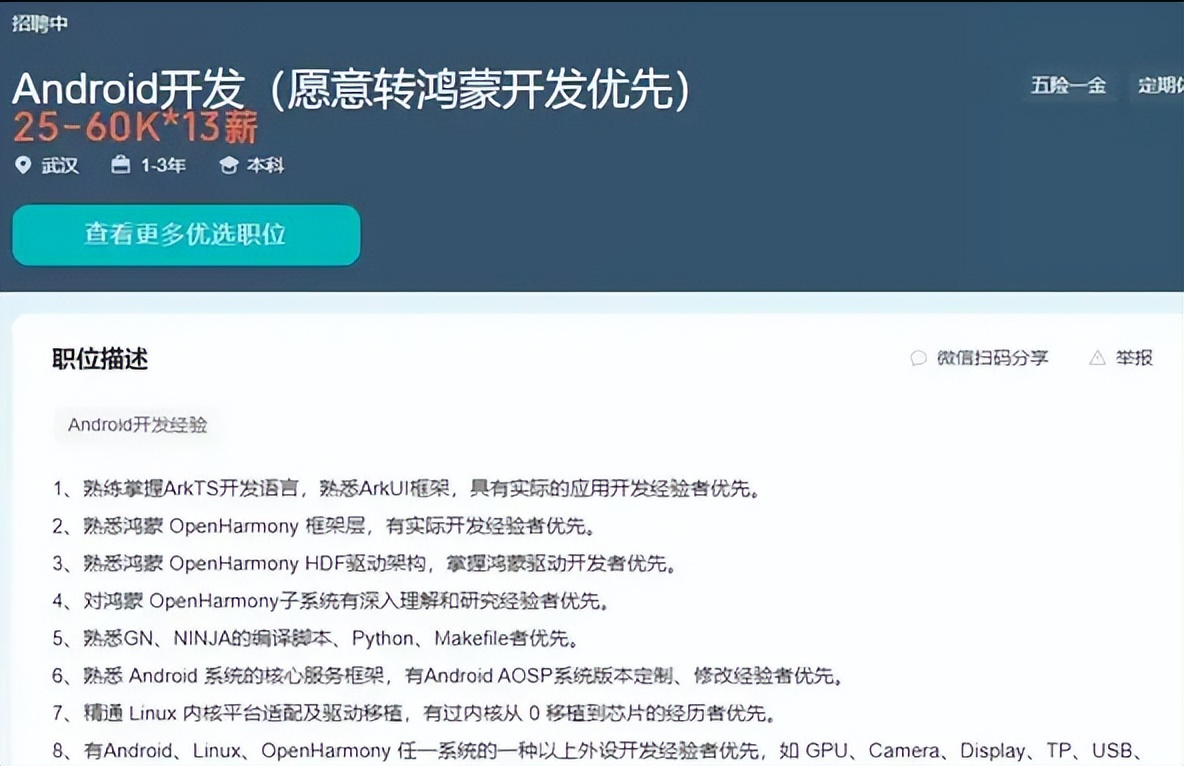The image size is (1184, 766).
Task: Click the briefcase icon beside 1-3年
Action: (120, 166)
